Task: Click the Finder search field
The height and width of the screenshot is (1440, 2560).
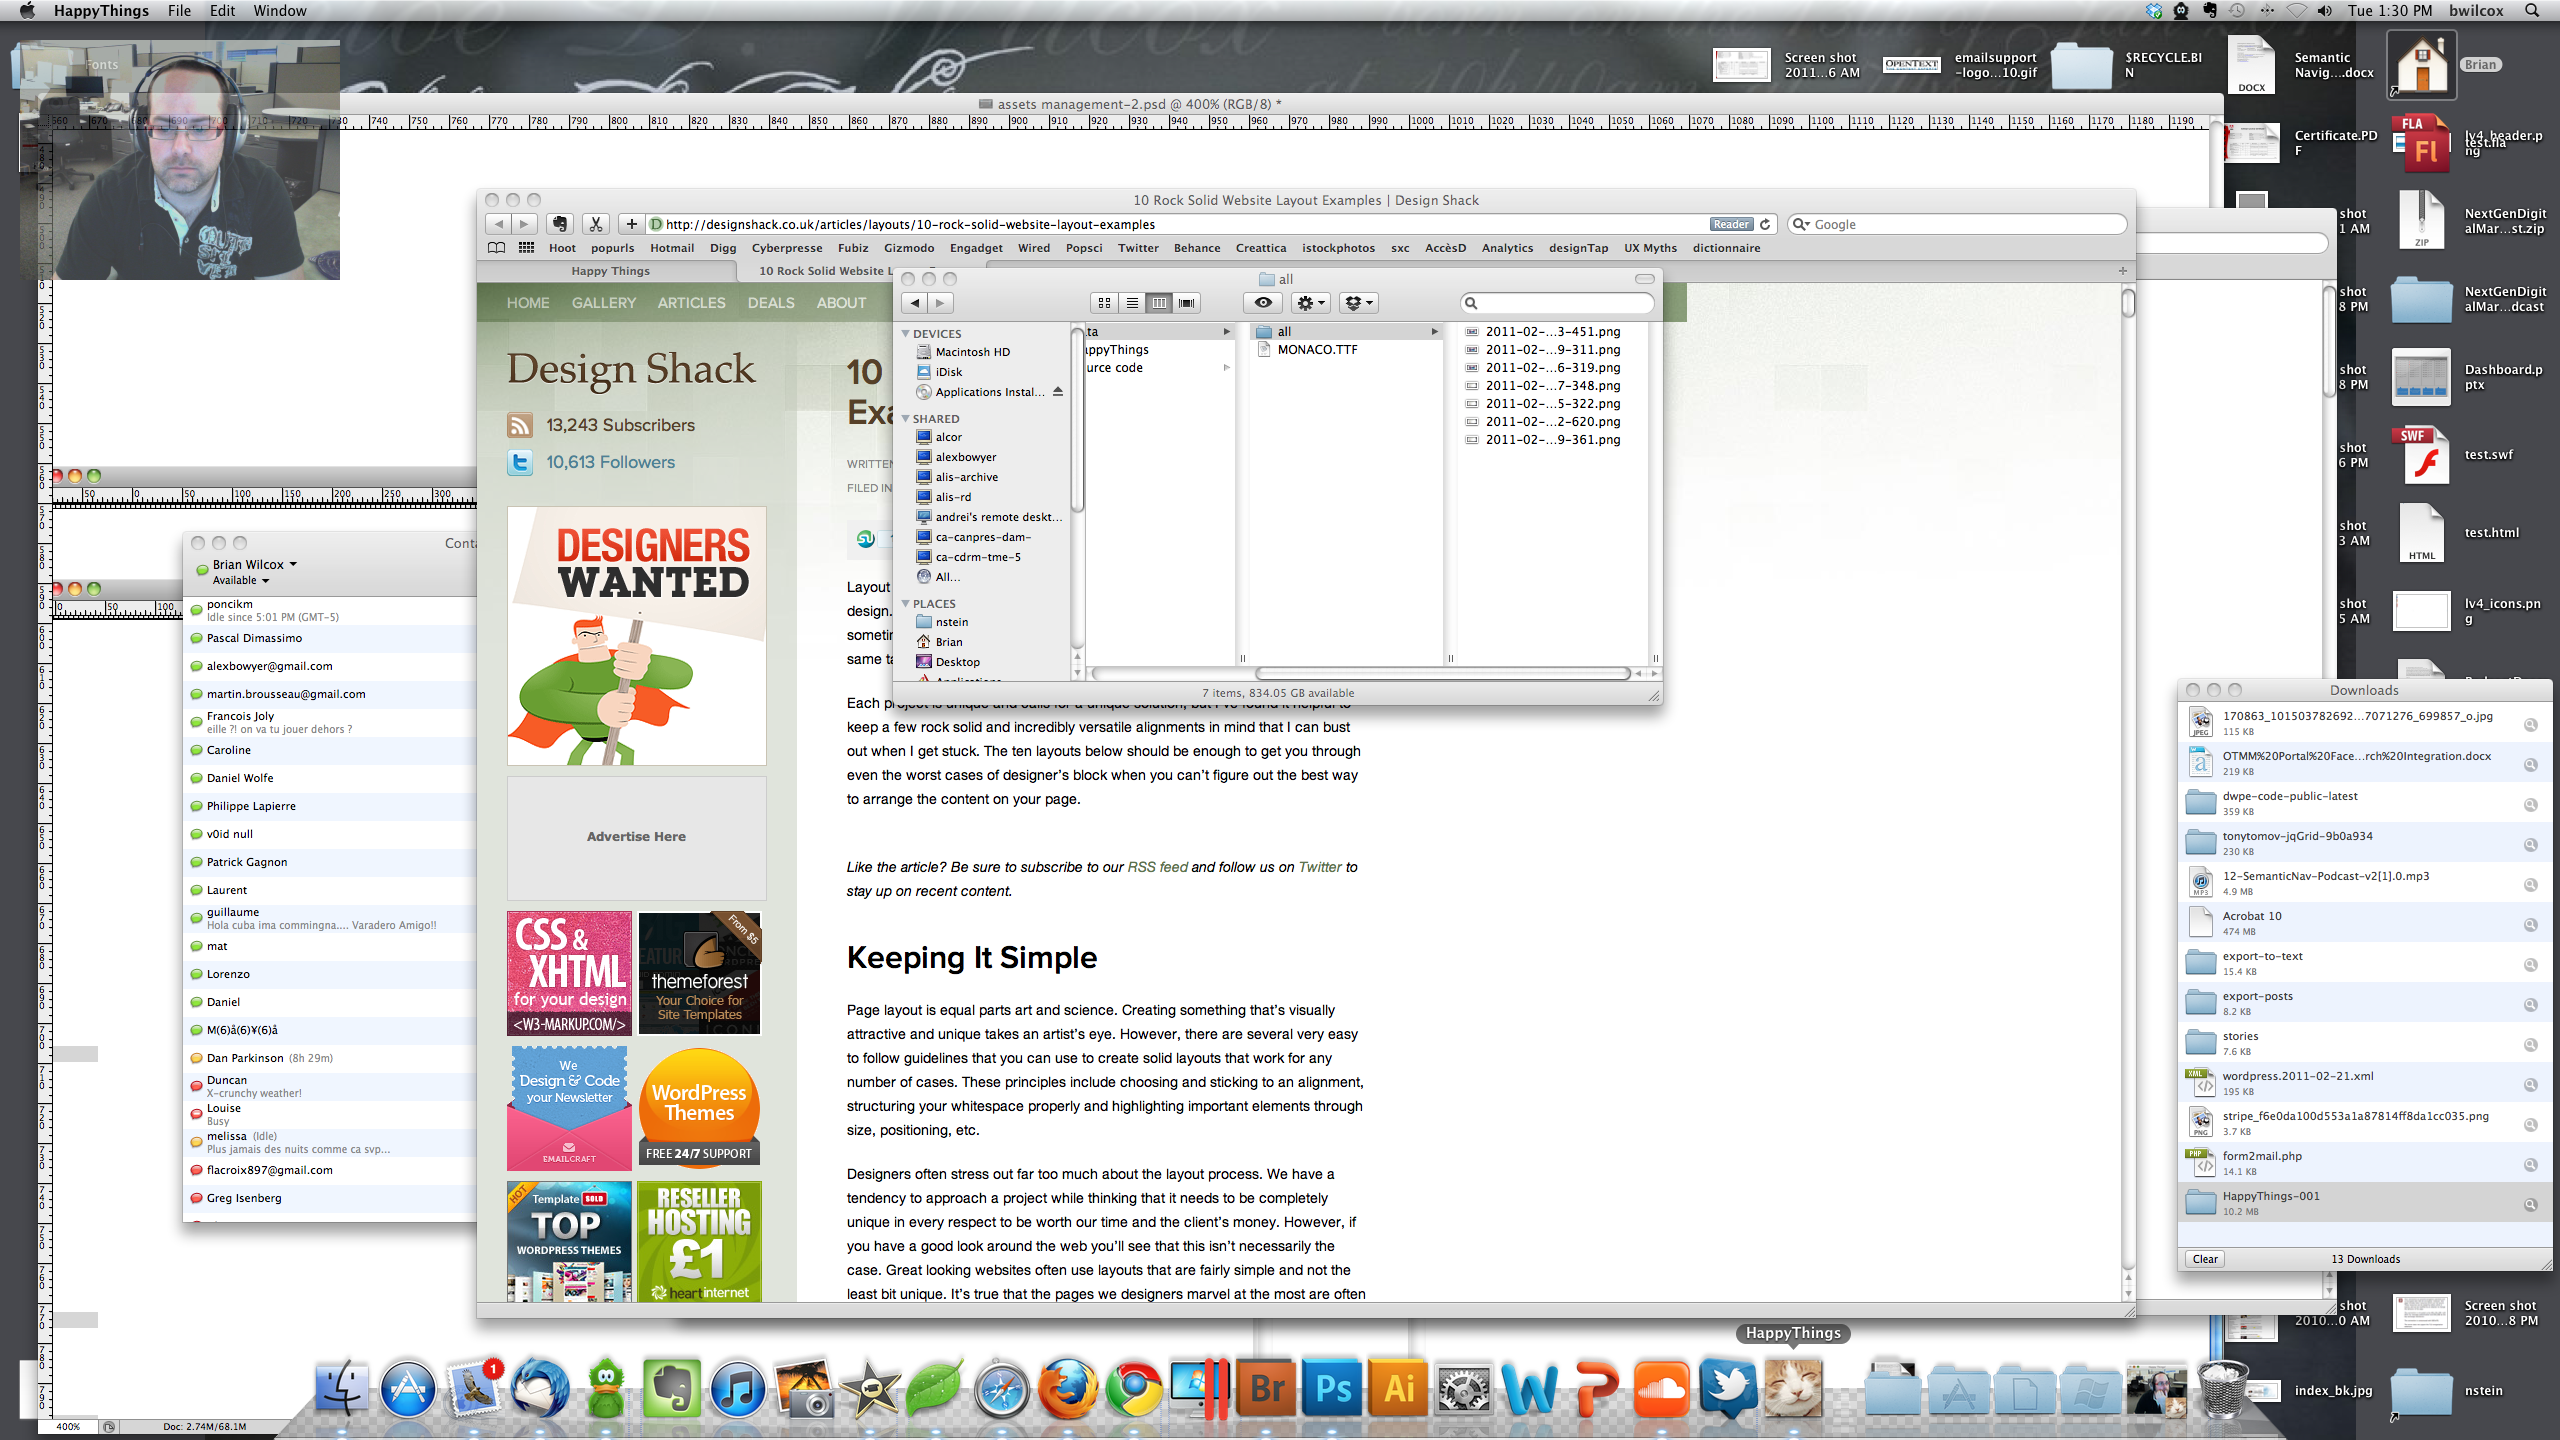Action: coord(1558,303)
